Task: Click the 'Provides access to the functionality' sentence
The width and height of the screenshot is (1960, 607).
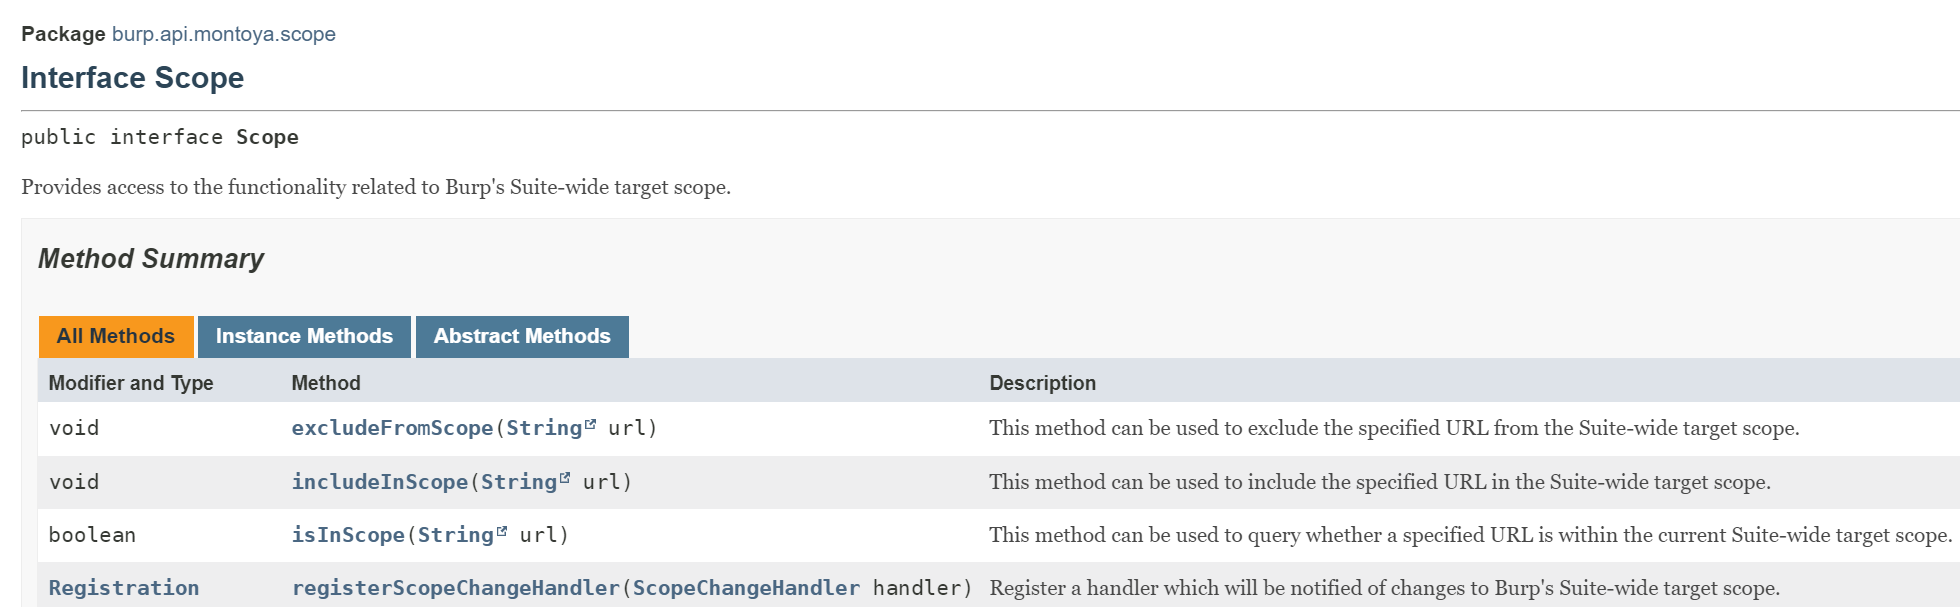Action: pos(376,187)
